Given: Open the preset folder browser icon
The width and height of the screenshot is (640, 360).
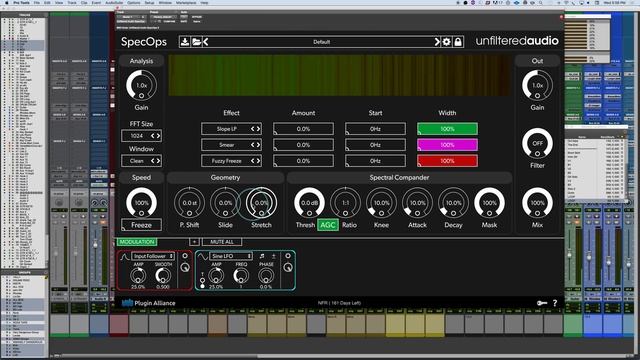Looking at the screenshot, I should [x=196, y=42].
